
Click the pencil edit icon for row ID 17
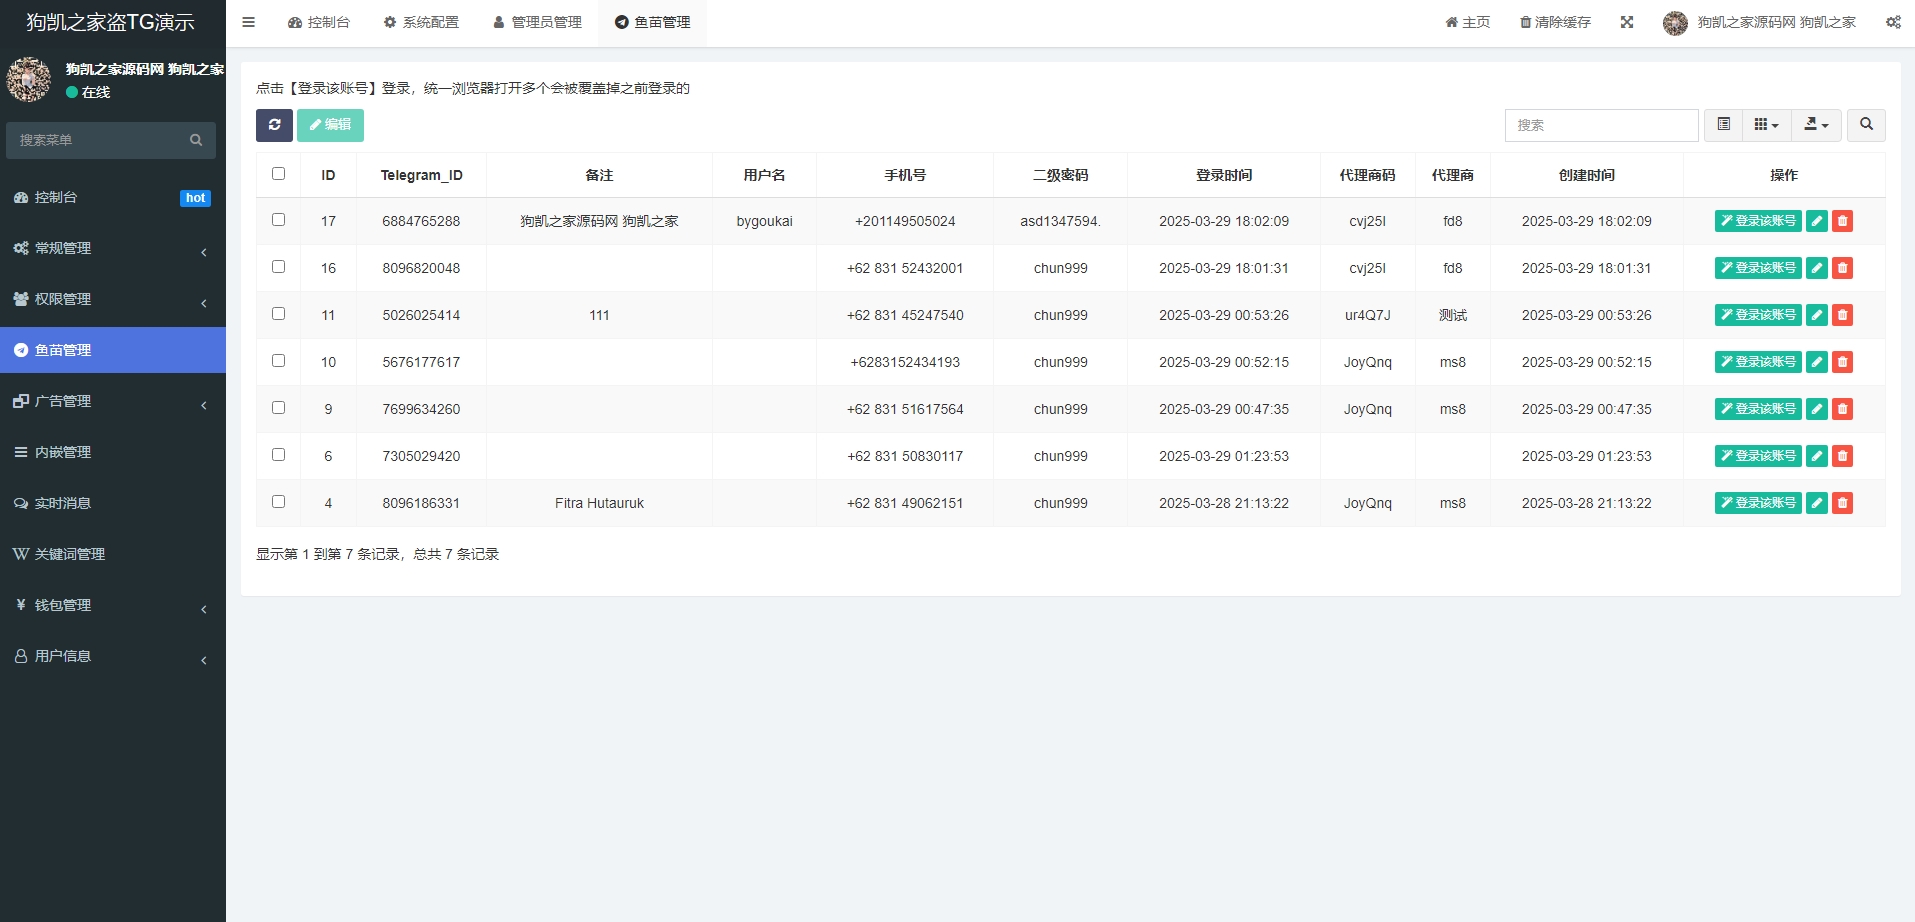(1817, 221)
